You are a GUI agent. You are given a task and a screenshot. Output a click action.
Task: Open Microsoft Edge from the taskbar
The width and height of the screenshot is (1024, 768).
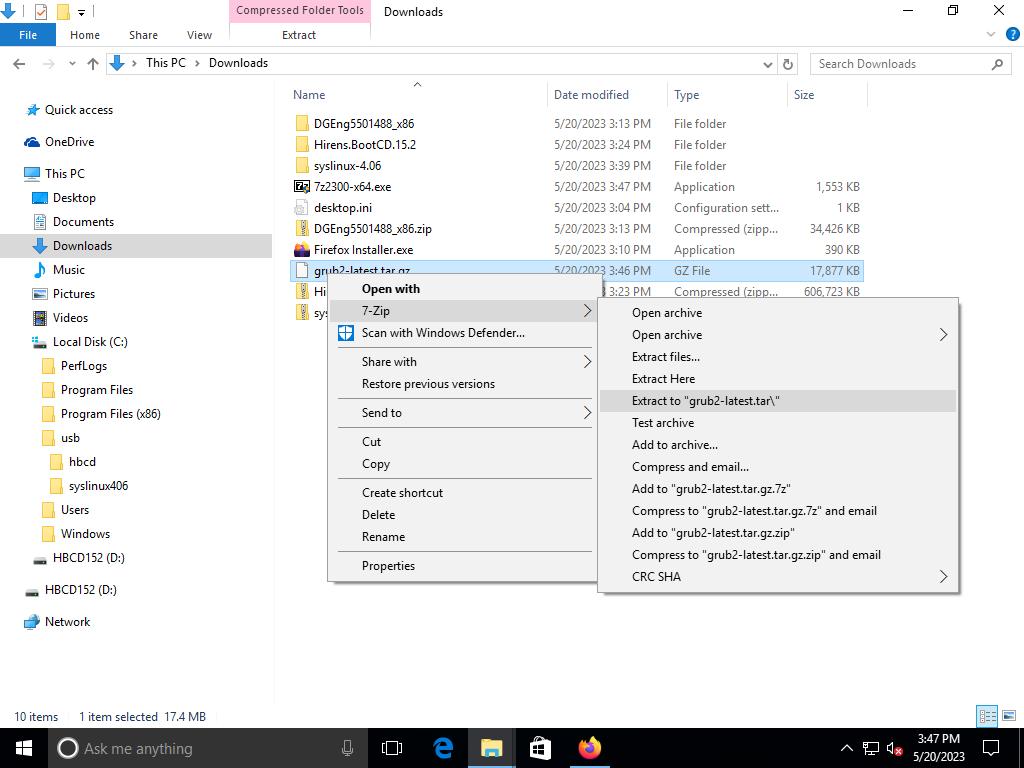(x=443, y=748)
